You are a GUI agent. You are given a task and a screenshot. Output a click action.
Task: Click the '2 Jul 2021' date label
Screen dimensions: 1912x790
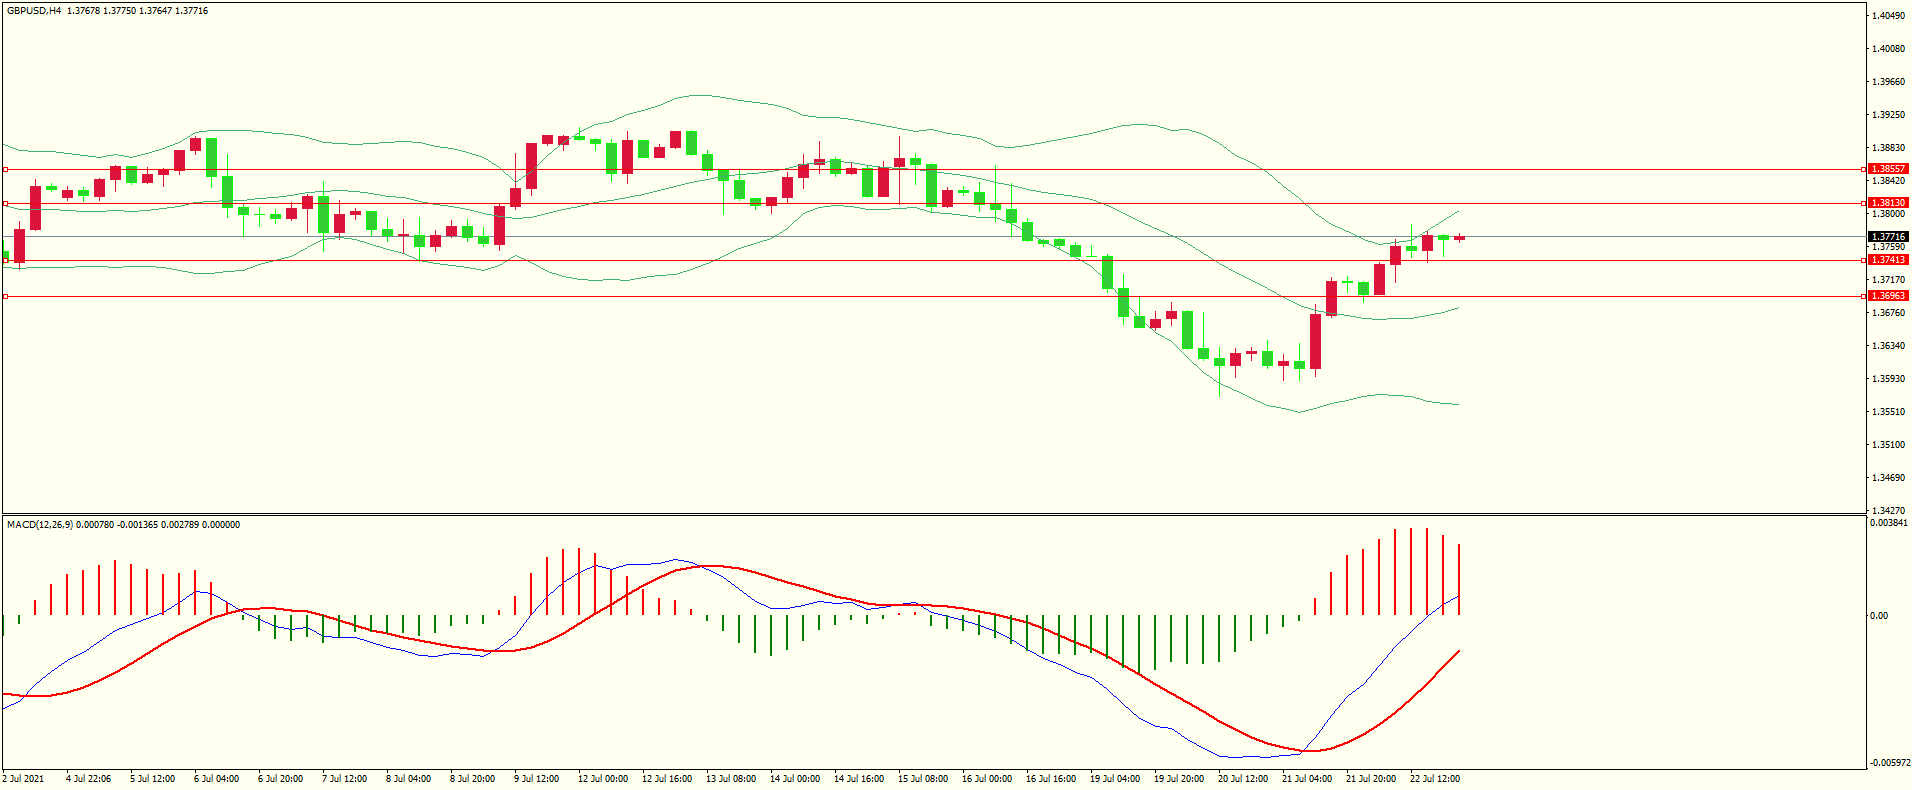tap(24, 779)
